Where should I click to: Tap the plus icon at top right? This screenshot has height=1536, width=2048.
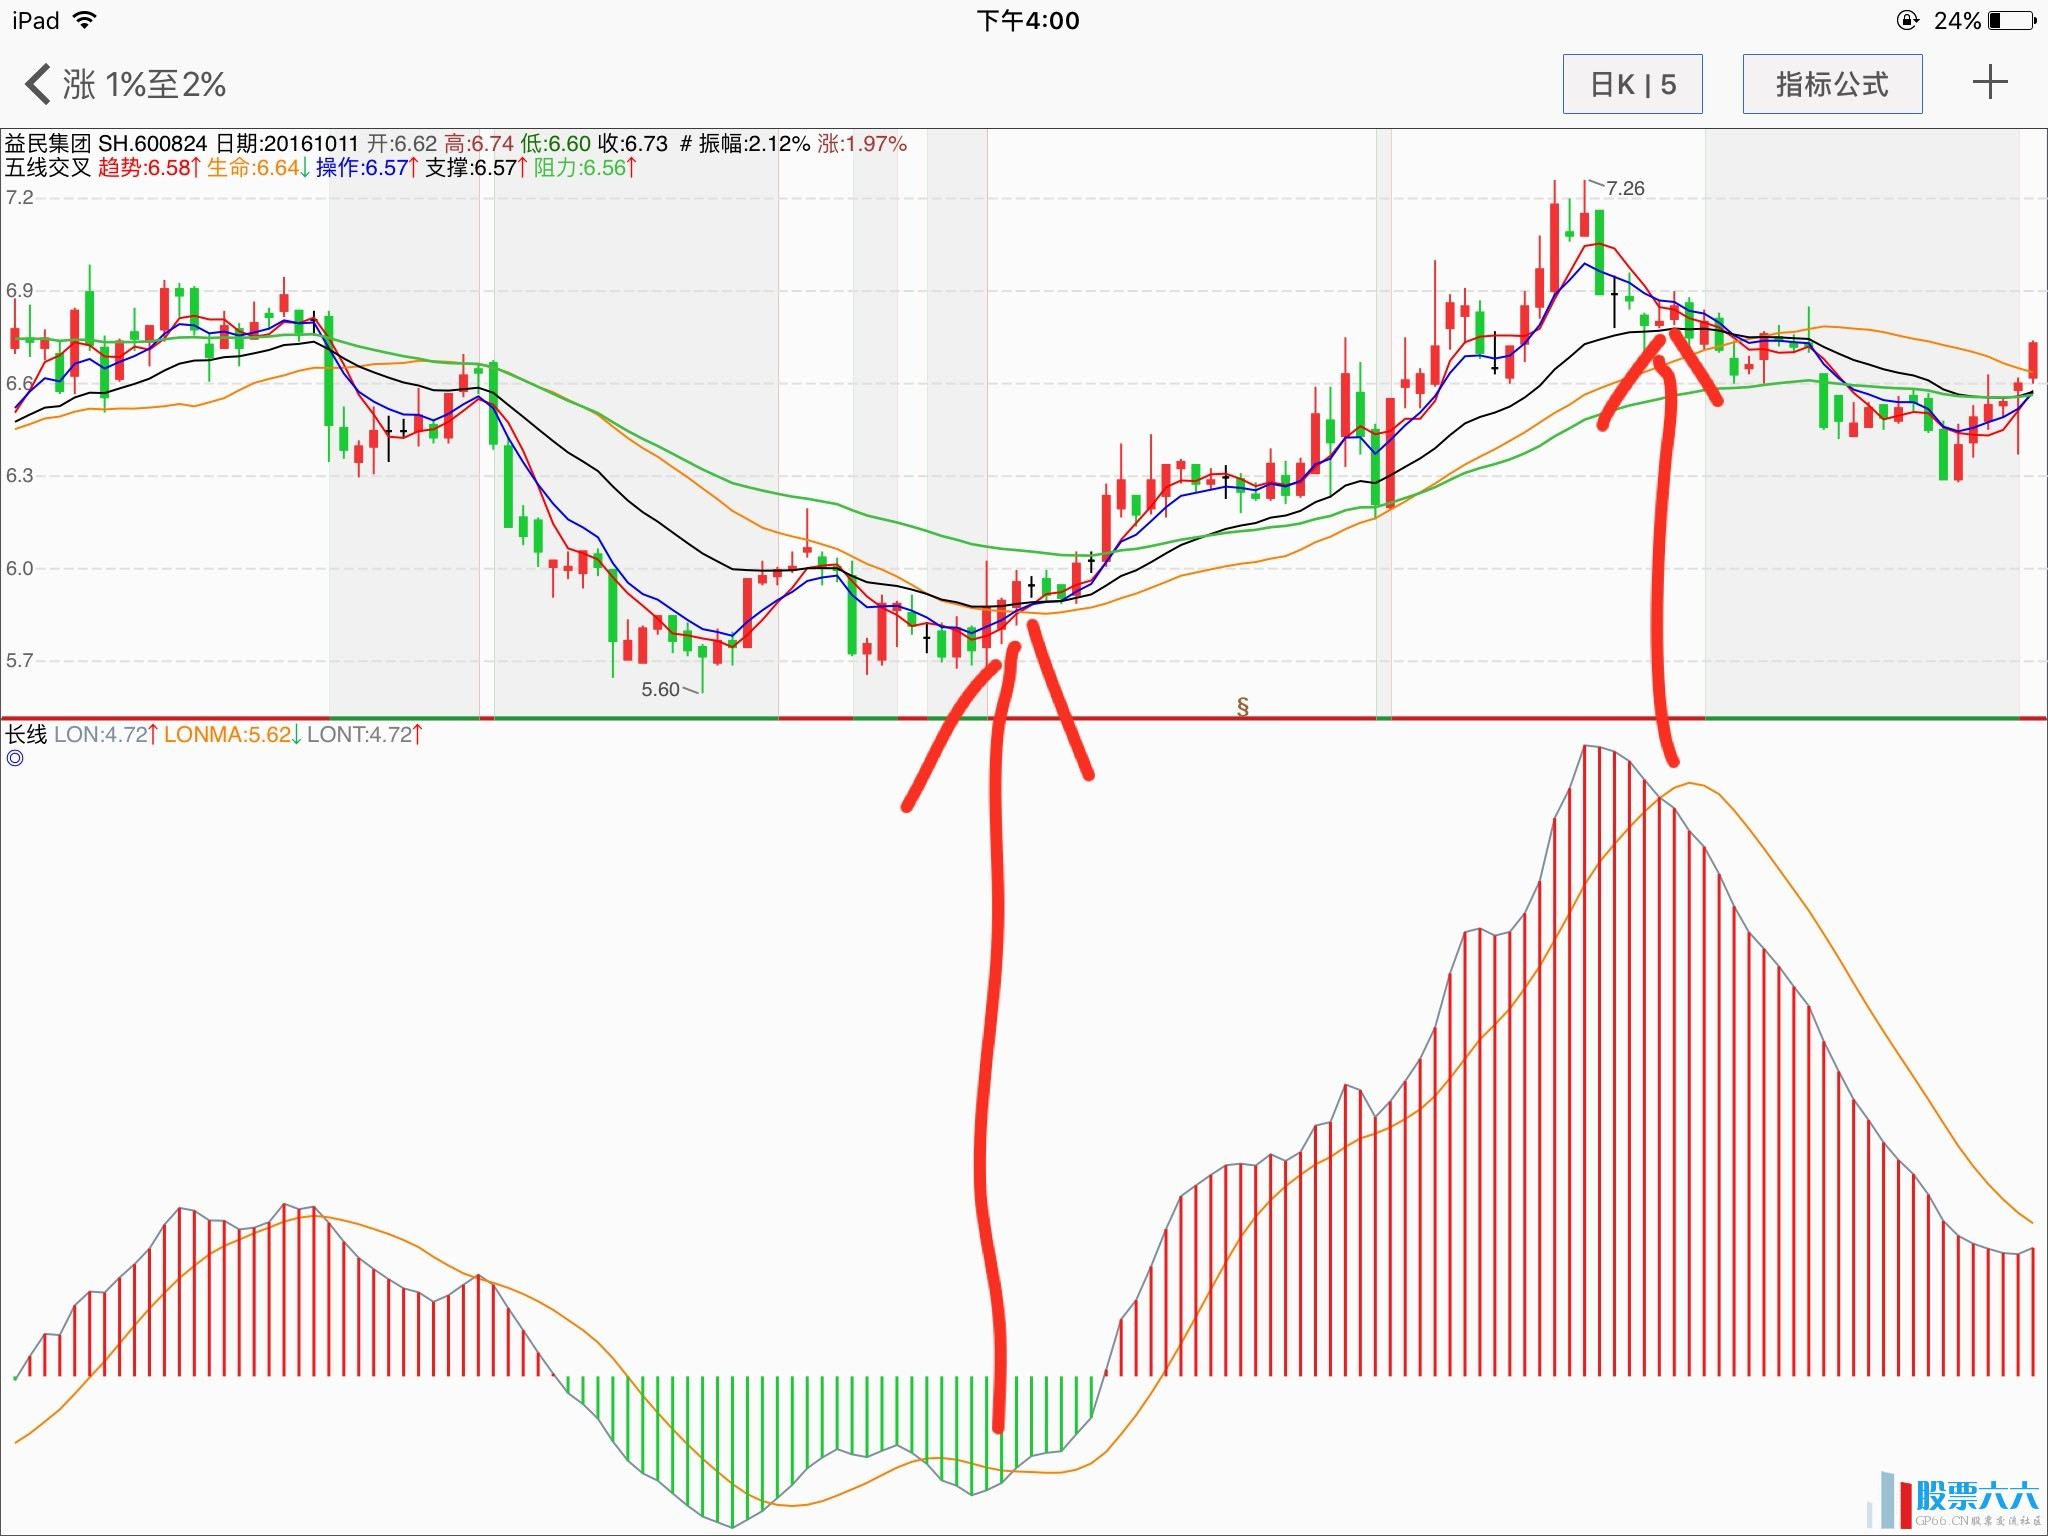pyautogui.click(x=1990, y=83)
